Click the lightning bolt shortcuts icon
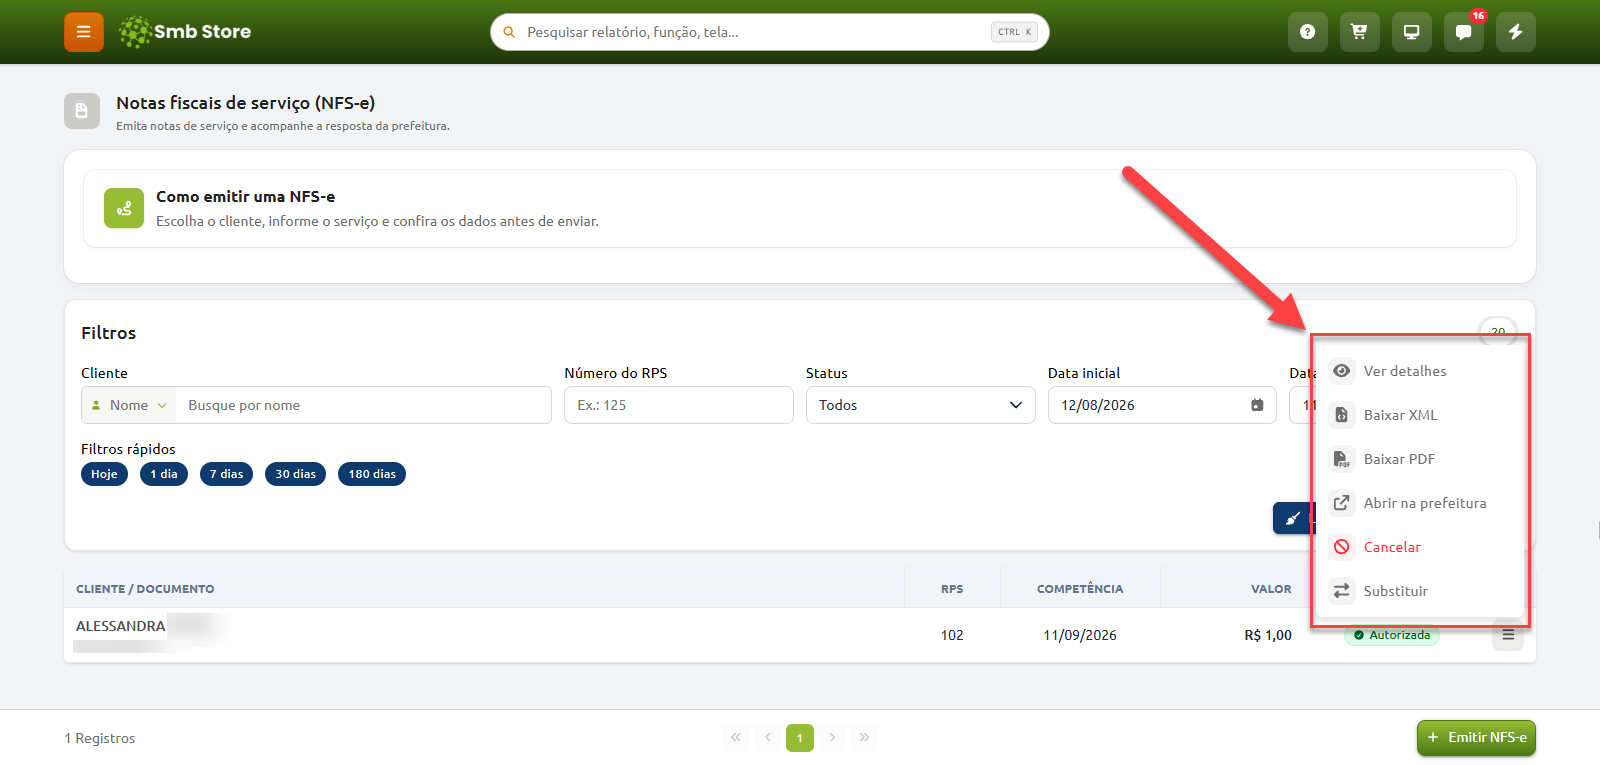This screenshot has width=1600, height=765. point(1516,32)
